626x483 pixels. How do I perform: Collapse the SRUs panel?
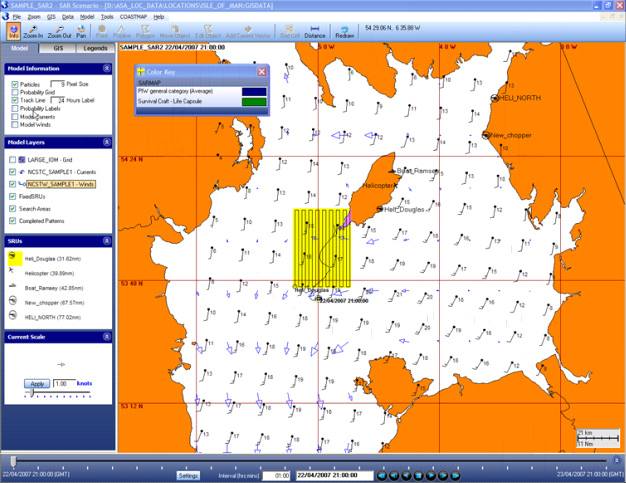click(x=106, y=241)
